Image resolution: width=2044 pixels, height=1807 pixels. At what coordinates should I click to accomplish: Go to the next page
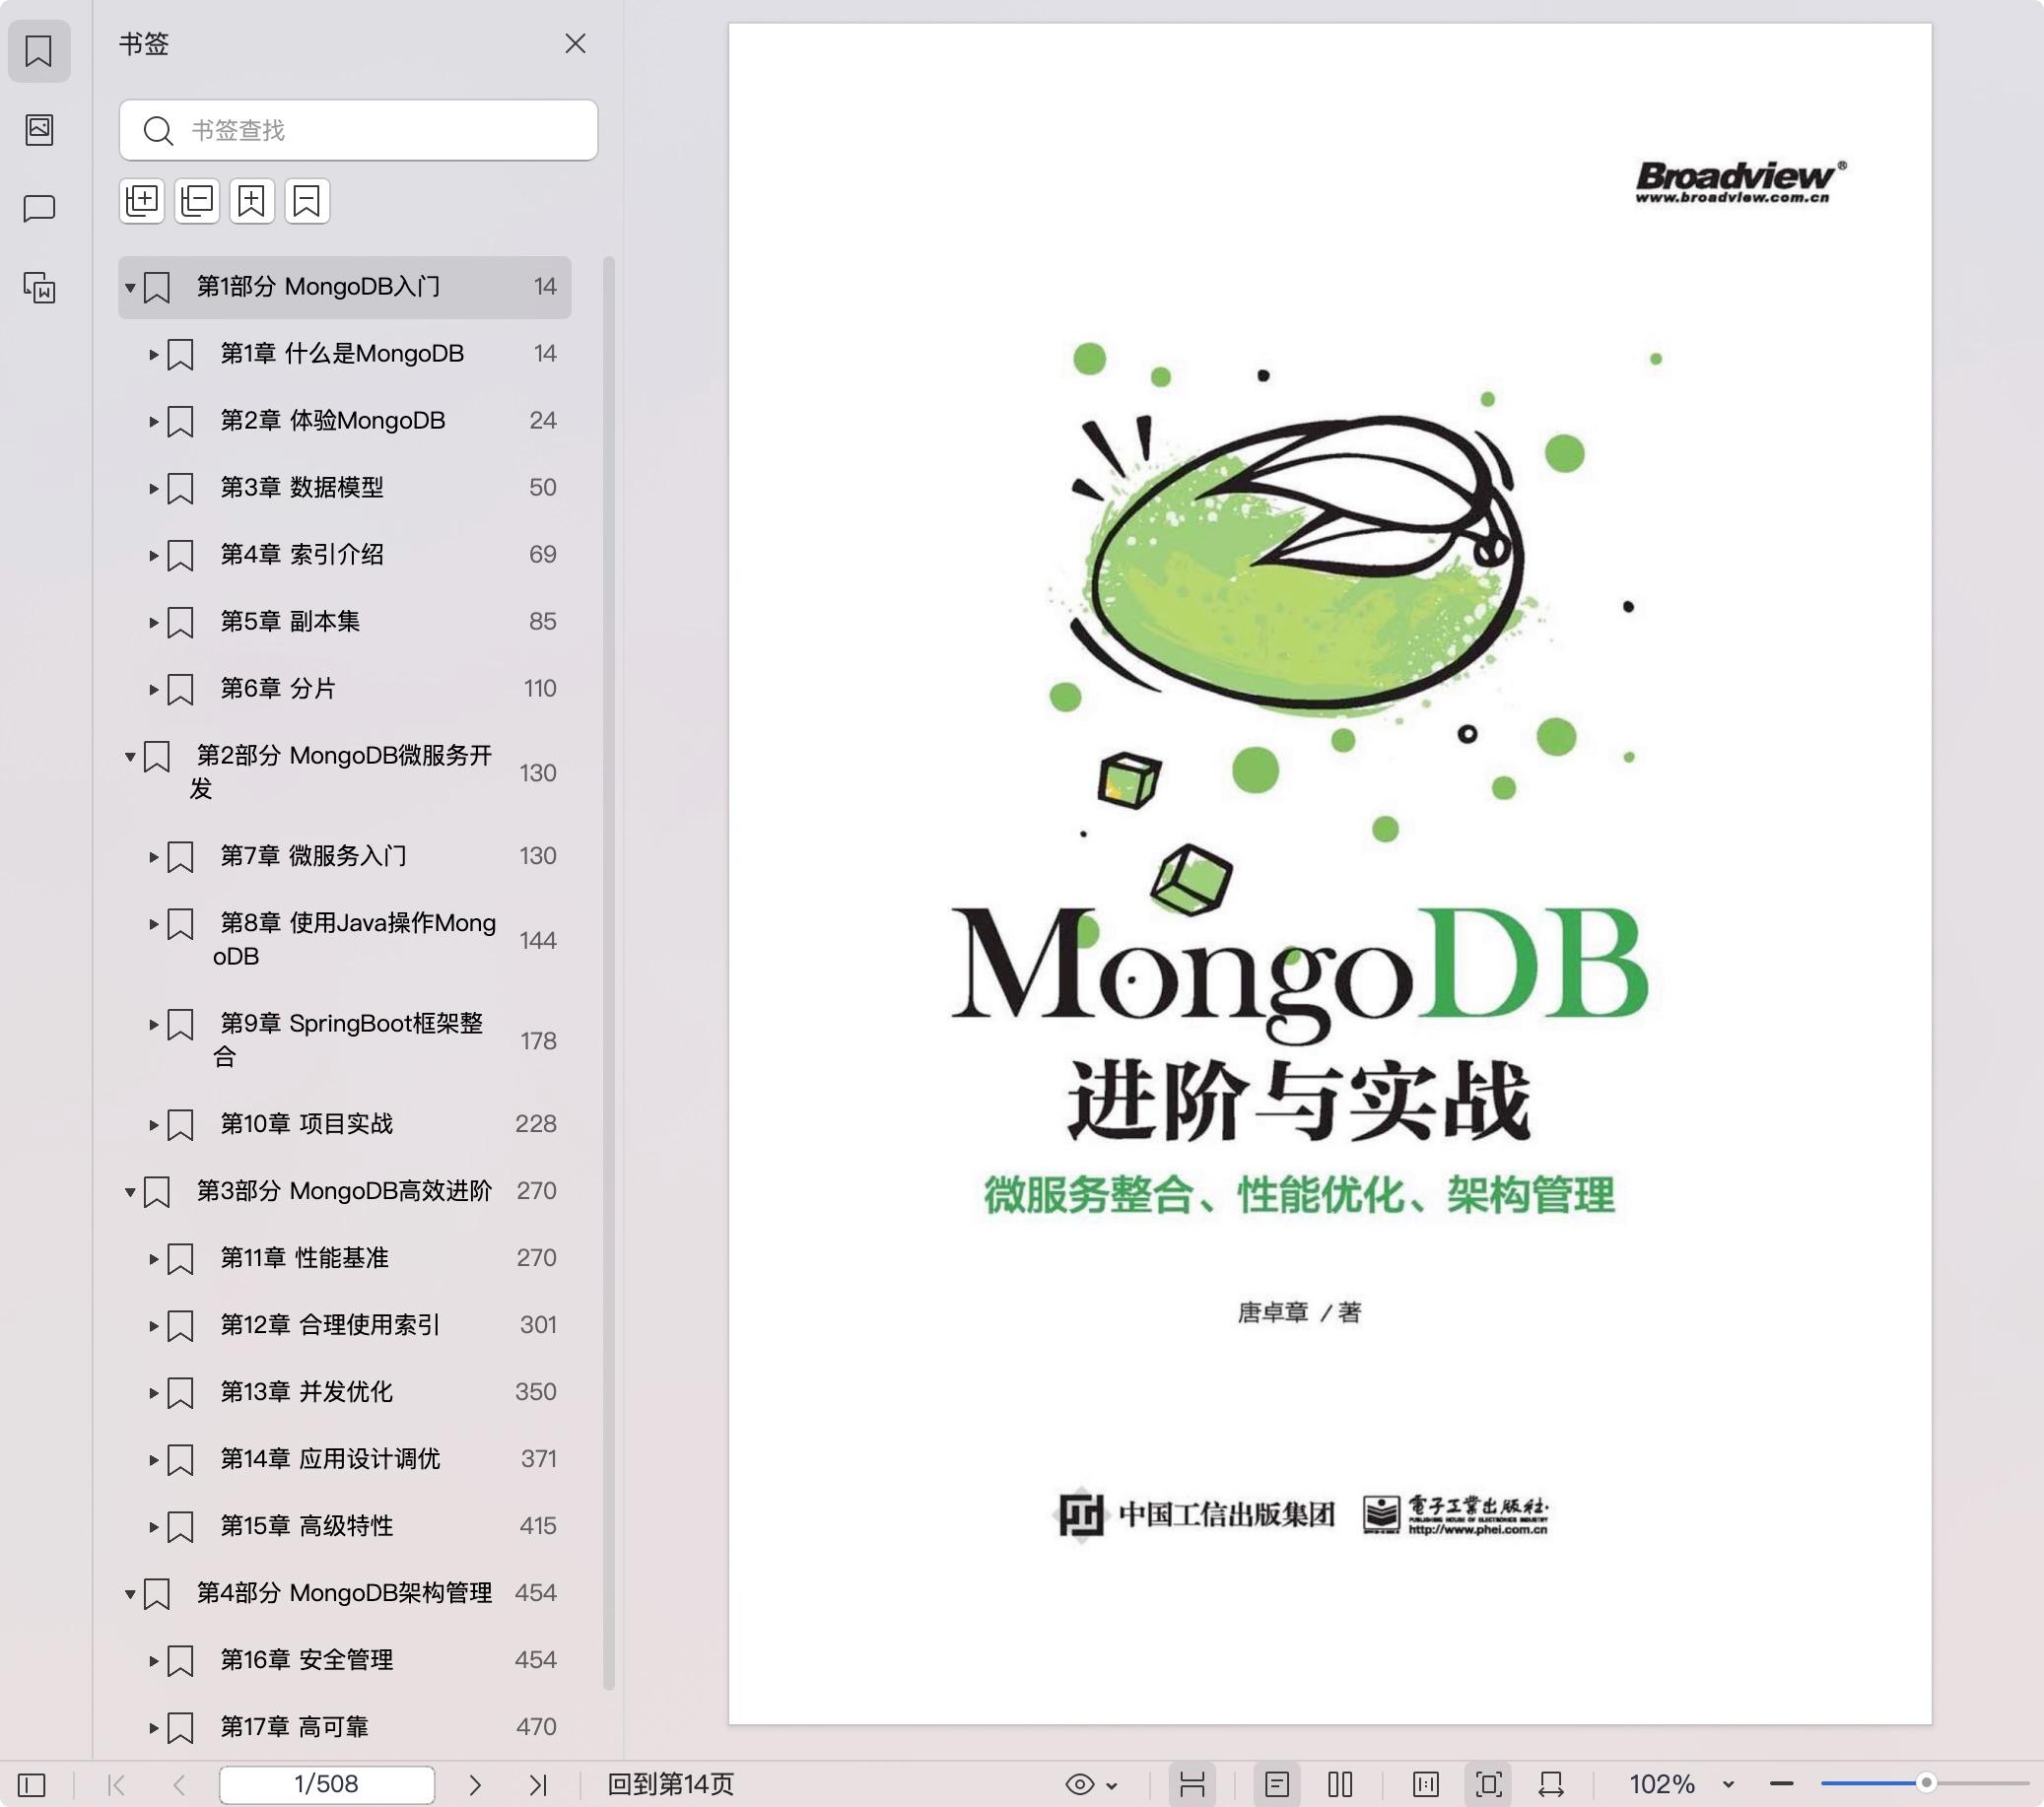(x=475, y=1784)
